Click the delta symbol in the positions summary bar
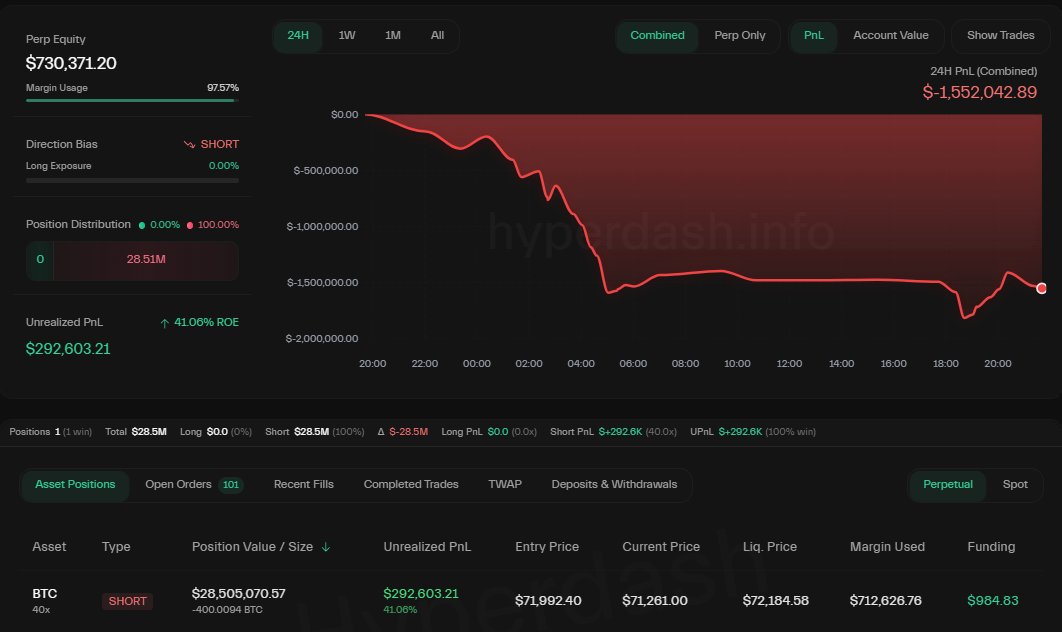The height and width of the screenshot is (632, 1062). [x=381, y=432]
